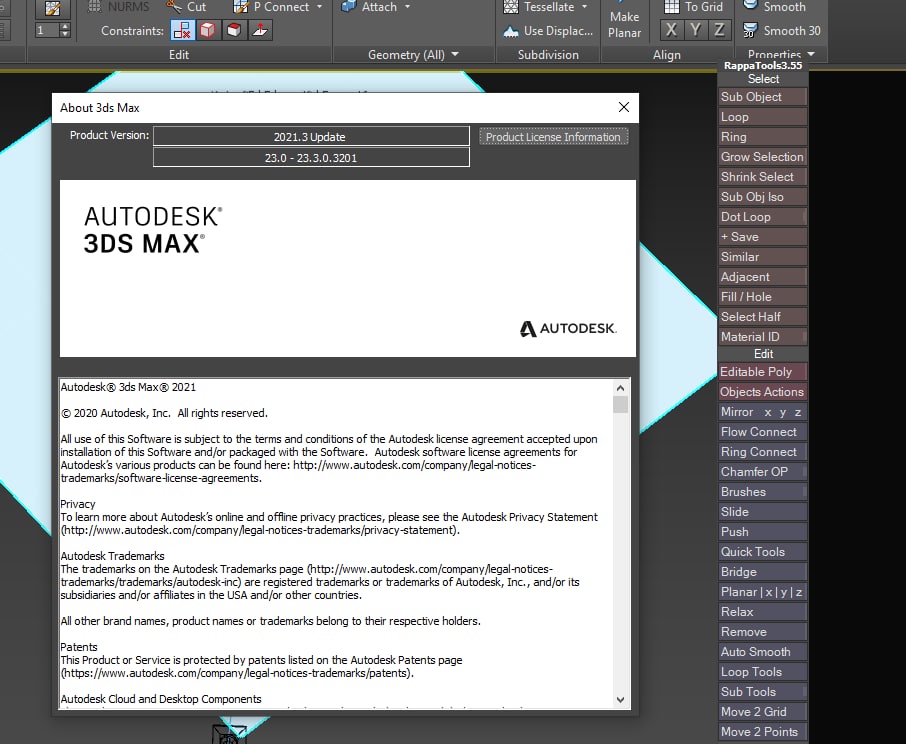Open the Tessellate dropdown arrow
The height and width of the screenshot is (744, 906).
584,7
